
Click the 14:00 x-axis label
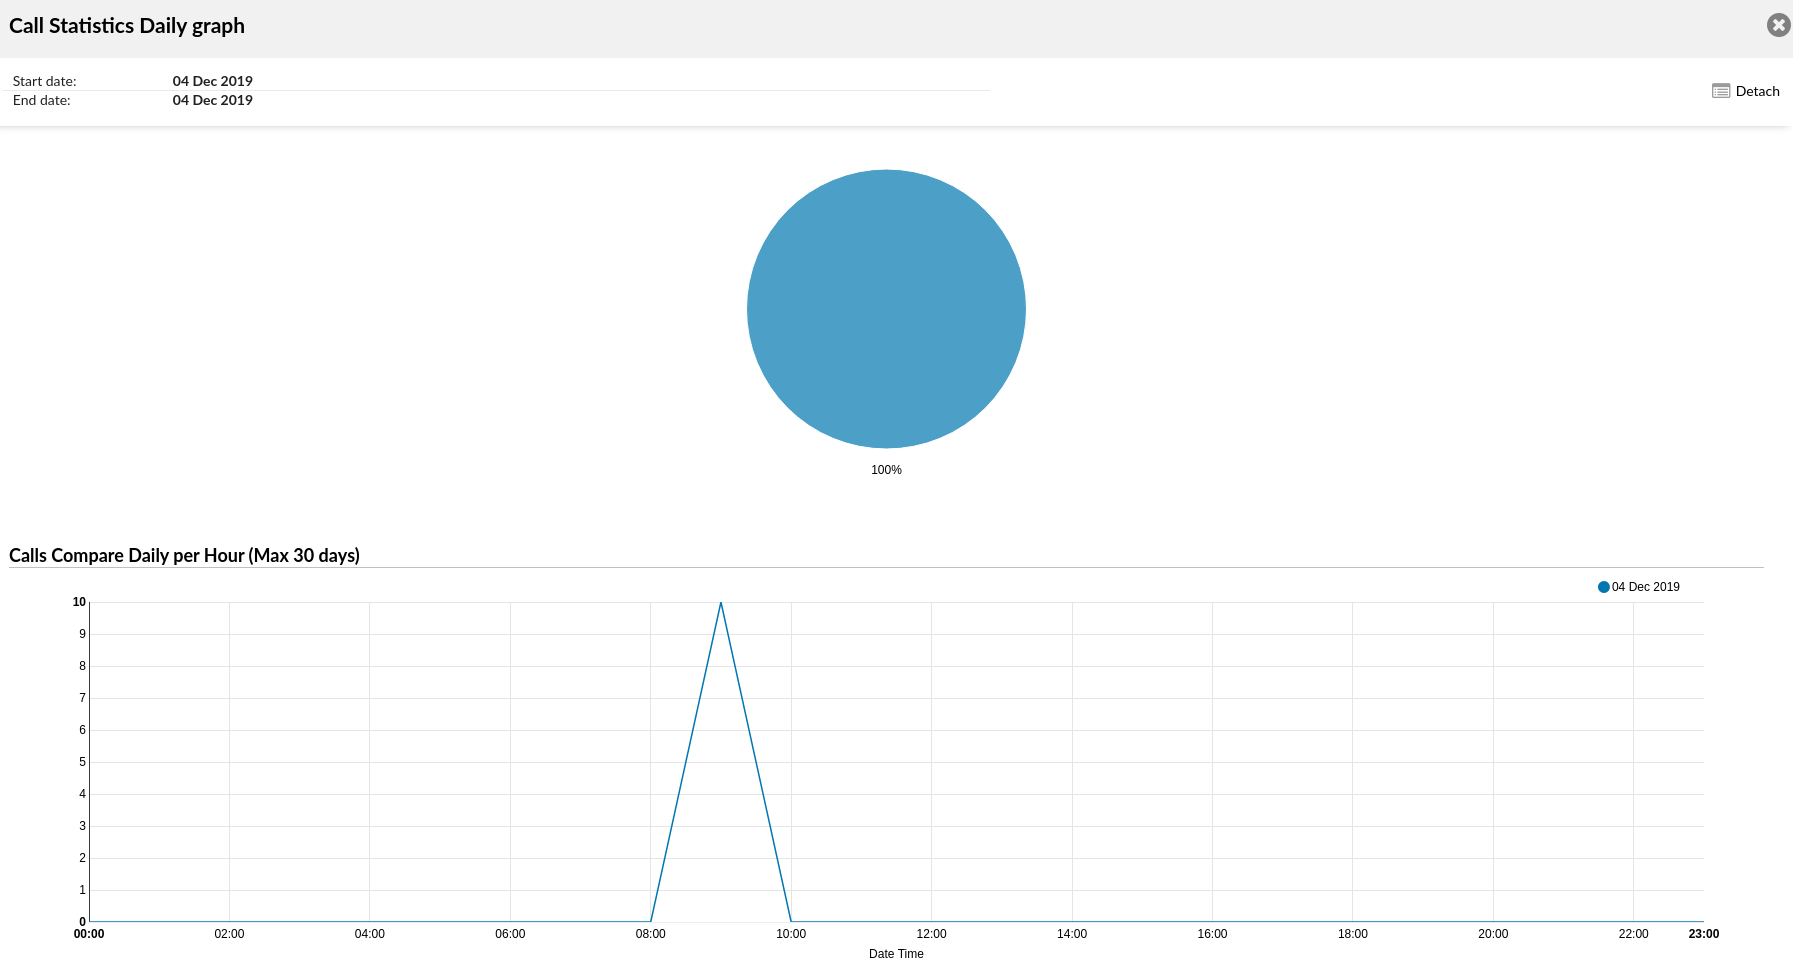tap(1072, 934)
